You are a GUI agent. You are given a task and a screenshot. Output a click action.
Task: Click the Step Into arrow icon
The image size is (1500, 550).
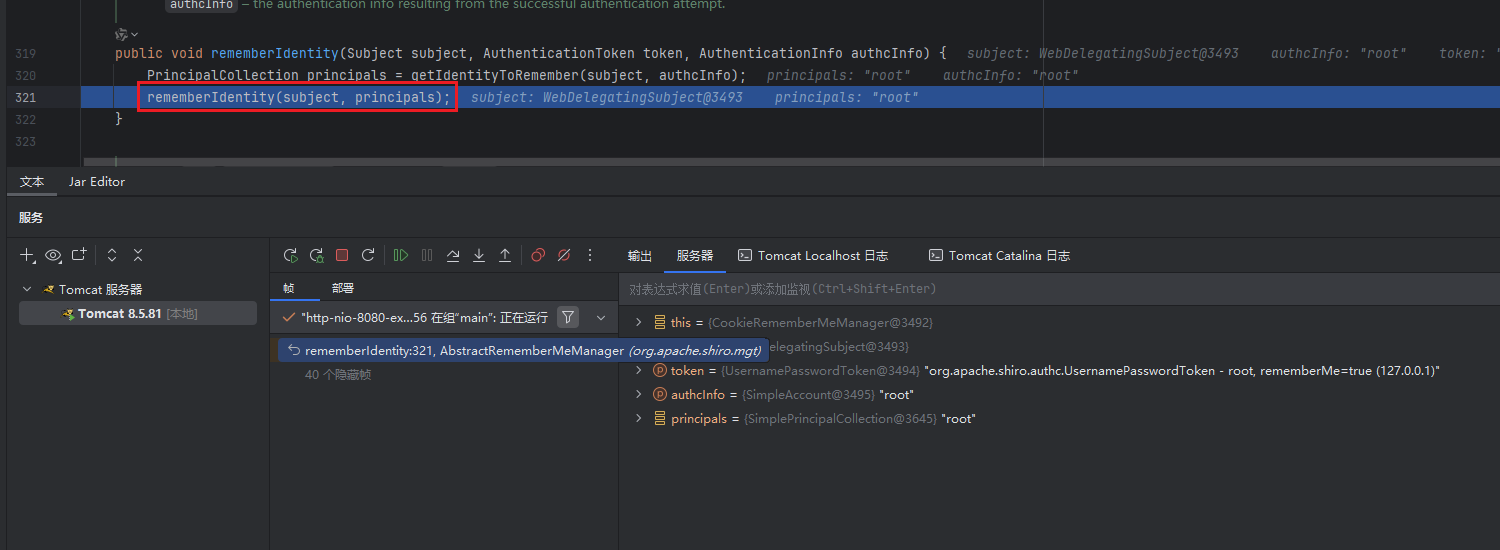479,256
